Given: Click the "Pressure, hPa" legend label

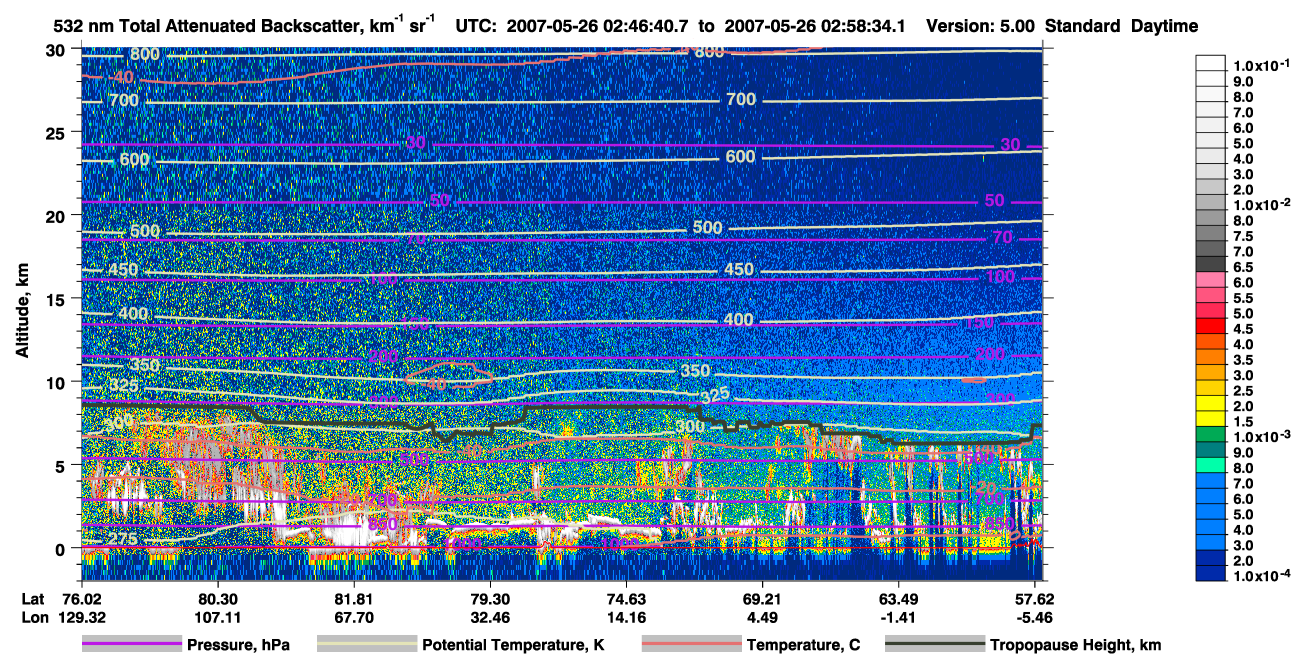Looking at the screenshot, I should tap(239, 645).
